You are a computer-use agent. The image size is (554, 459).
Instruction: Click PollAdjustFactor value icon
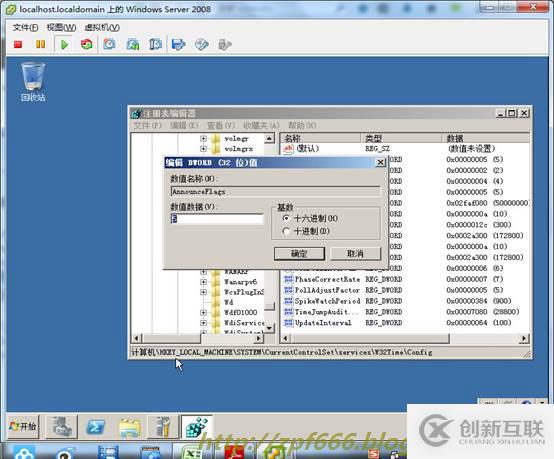pos(288,290)
